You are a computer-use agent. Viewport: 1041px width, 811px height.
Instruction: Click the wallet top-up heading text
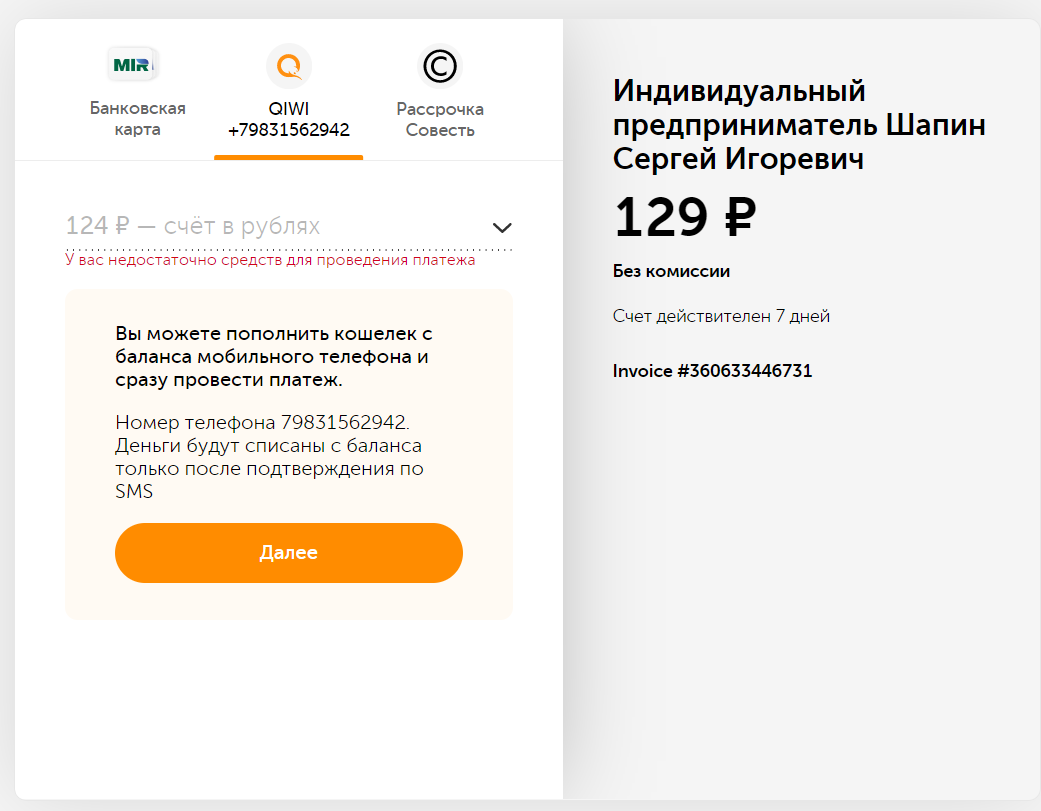[274, 356]
